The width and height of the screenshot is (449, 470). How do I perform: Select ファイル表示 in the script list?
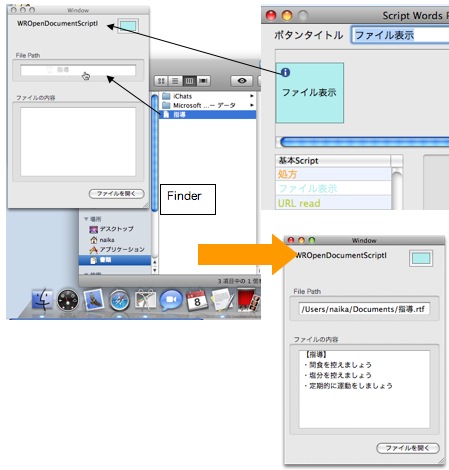[333, 188]
